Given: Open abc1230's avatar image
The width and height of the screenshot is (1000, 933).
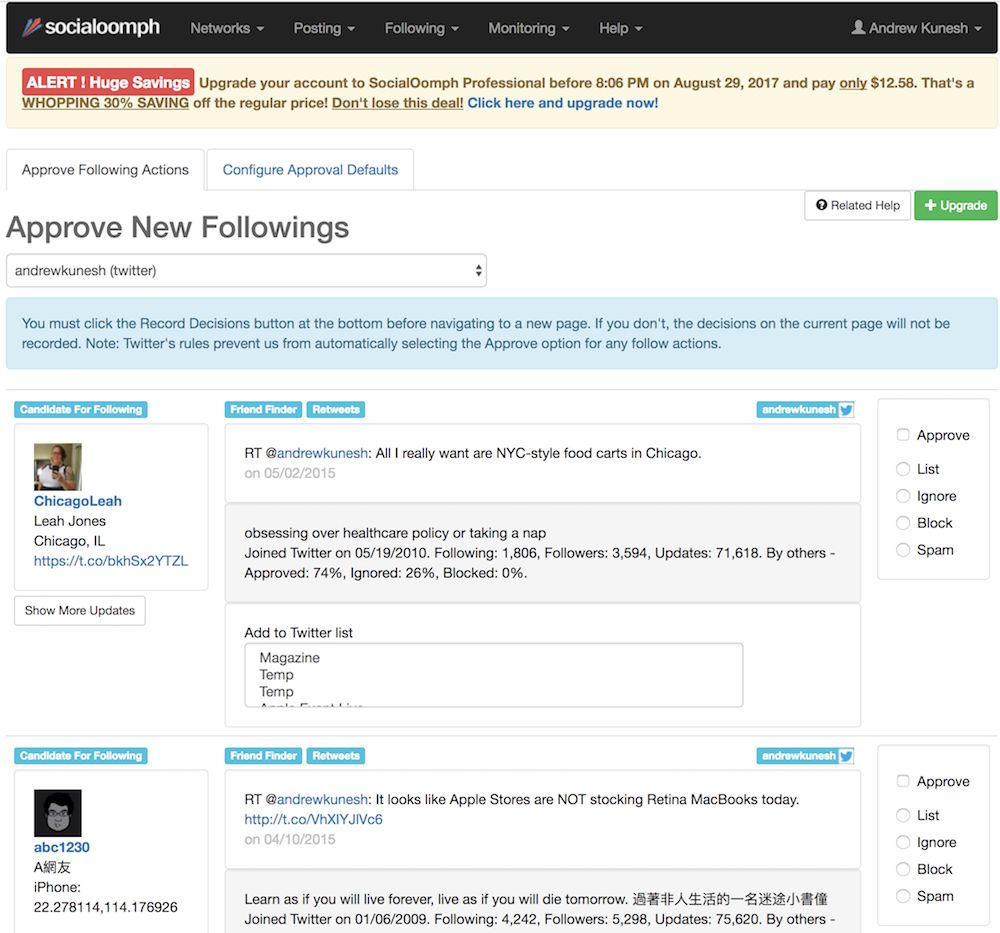Looking at the screenshot, I should coord(57,813).
